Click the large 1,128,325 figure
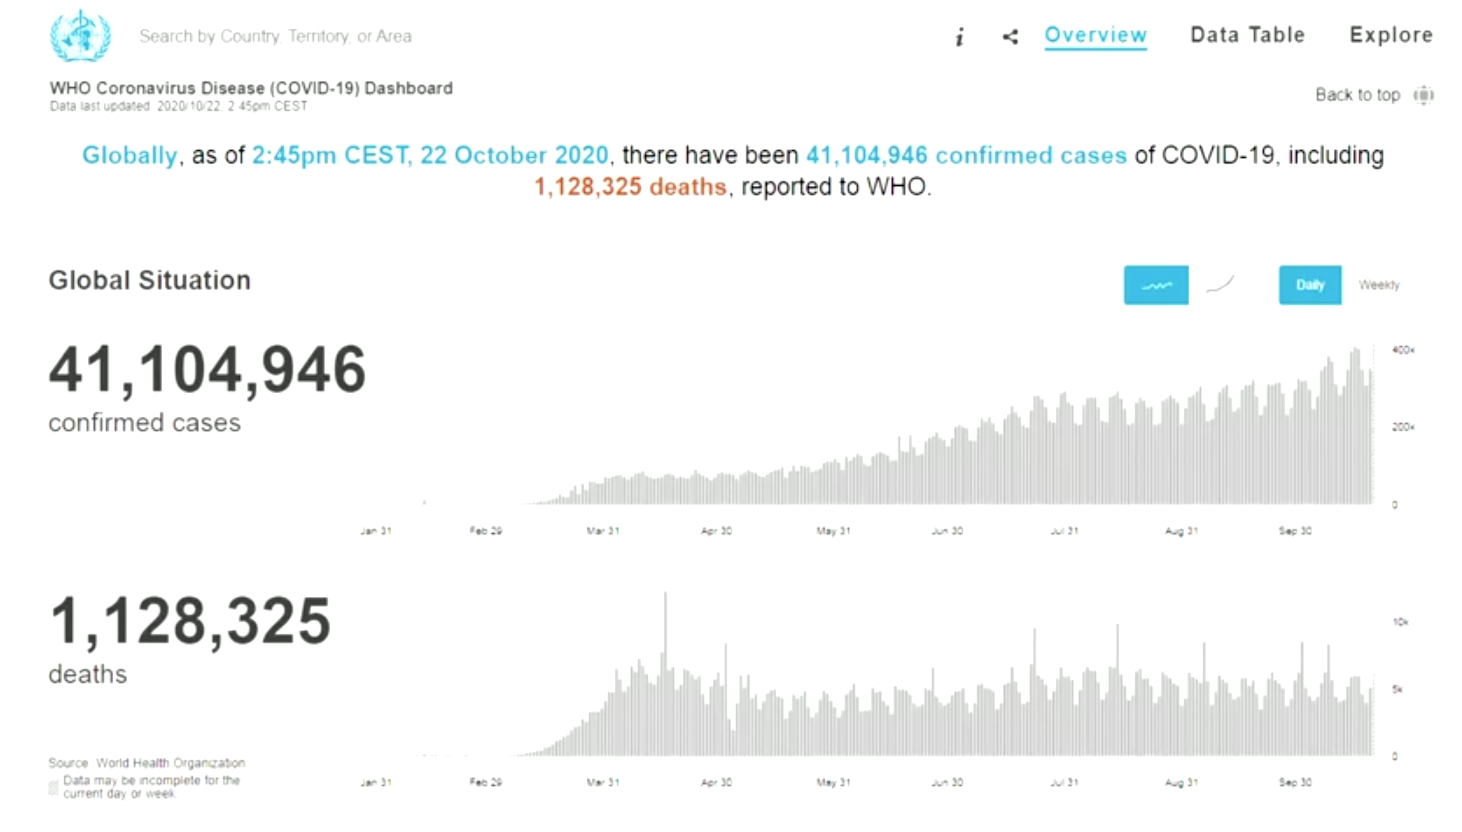Image resolution: width=1462 pixels, height=832 pixels. pos(190,621)
